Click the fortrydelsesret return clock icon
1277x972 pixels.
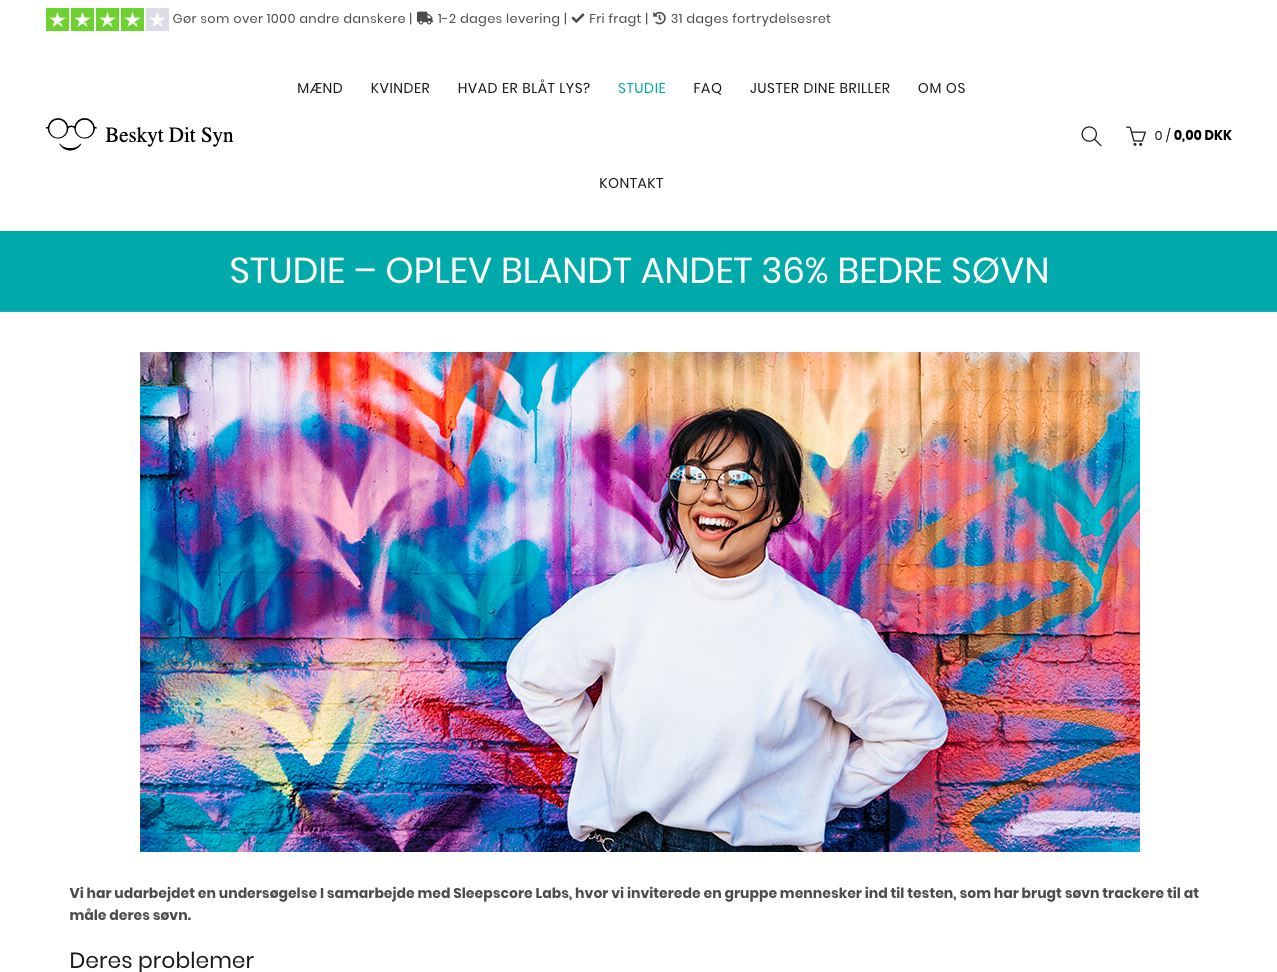pyautogui.click(x=660, y=18)
